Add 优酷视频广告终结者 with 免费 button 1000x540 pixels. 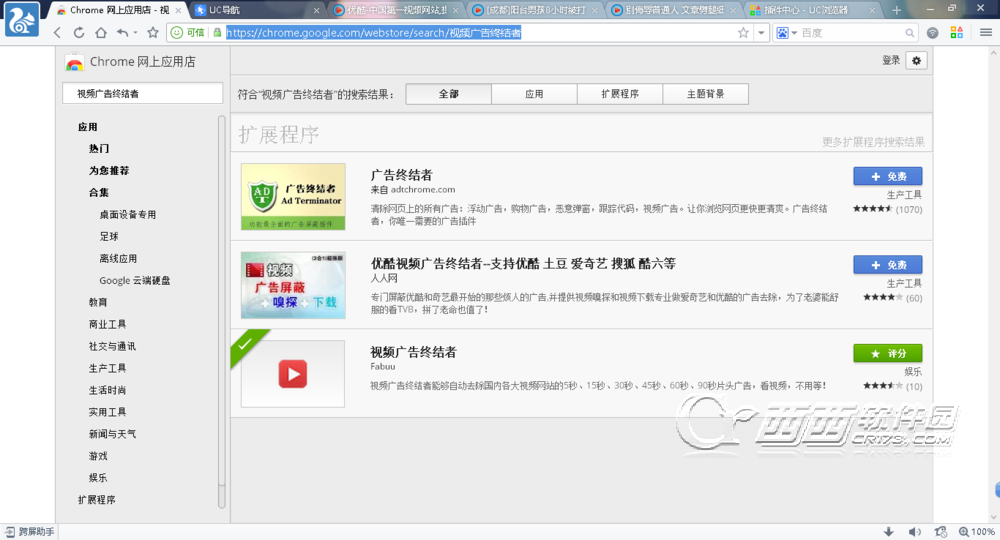tap(888, 265)
